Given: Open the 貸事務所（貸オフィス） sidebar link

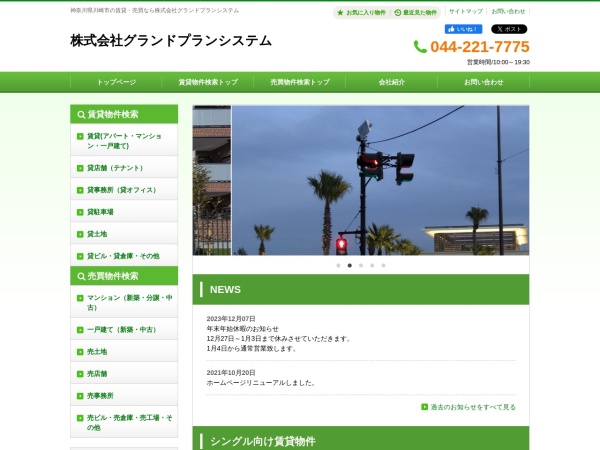Looking at the screenshot, I should [124, 190].
